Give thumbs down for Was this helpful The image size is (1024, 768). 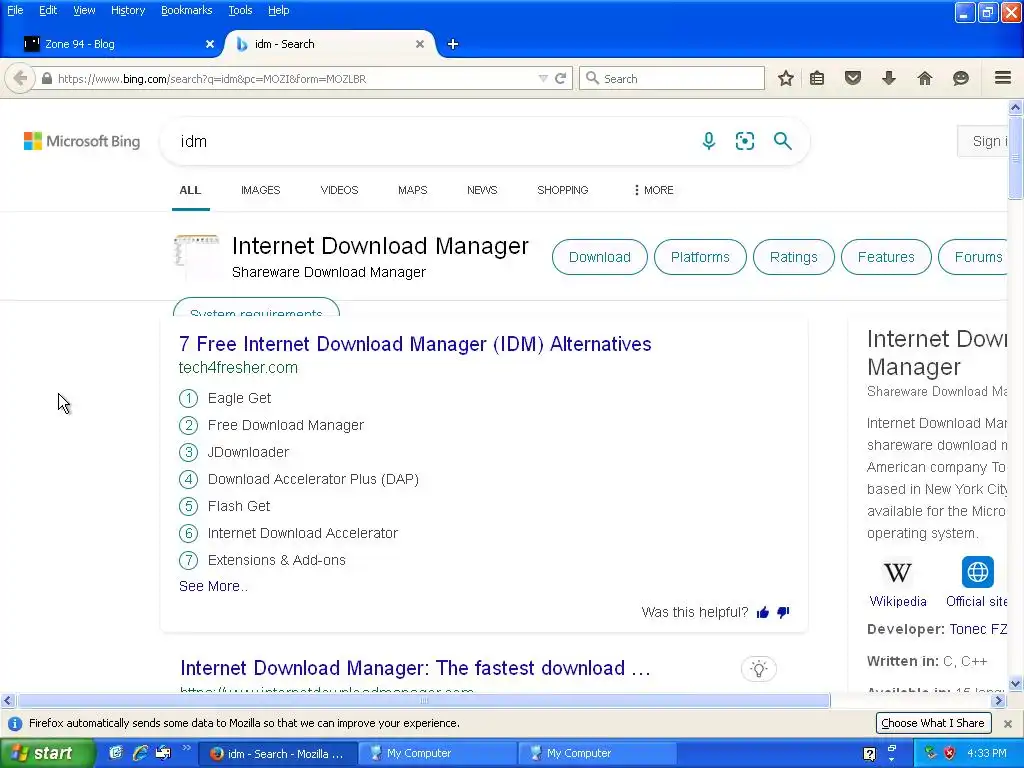click(x=783, y=613)
